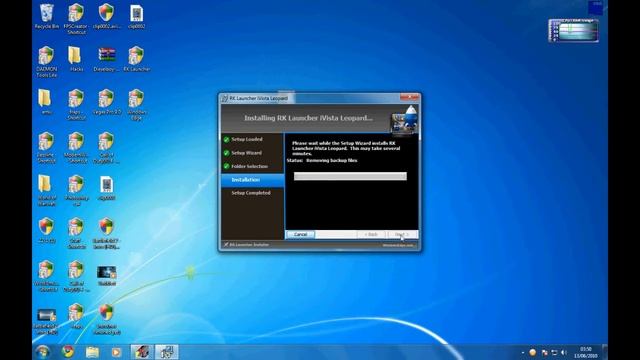This screenshot has width=640, height=360.
Task: Close the RK Launcher installer window
Action: 409,98
